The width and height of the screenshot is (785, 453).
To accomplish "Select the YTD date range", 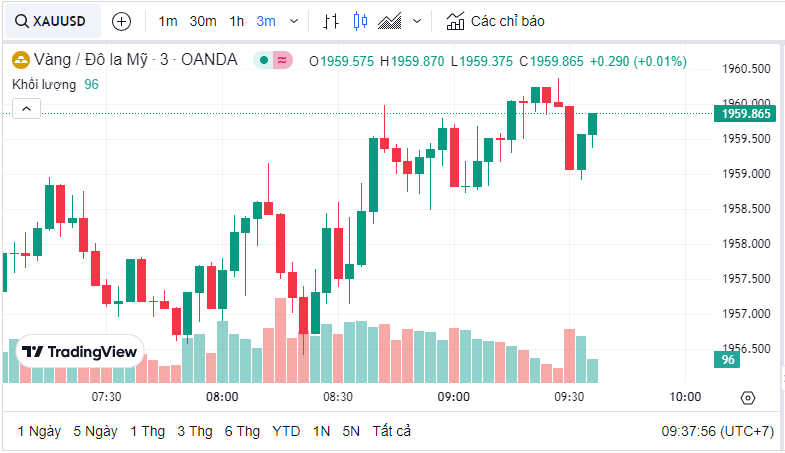I will pyautogui.click(x=286, y=431).
